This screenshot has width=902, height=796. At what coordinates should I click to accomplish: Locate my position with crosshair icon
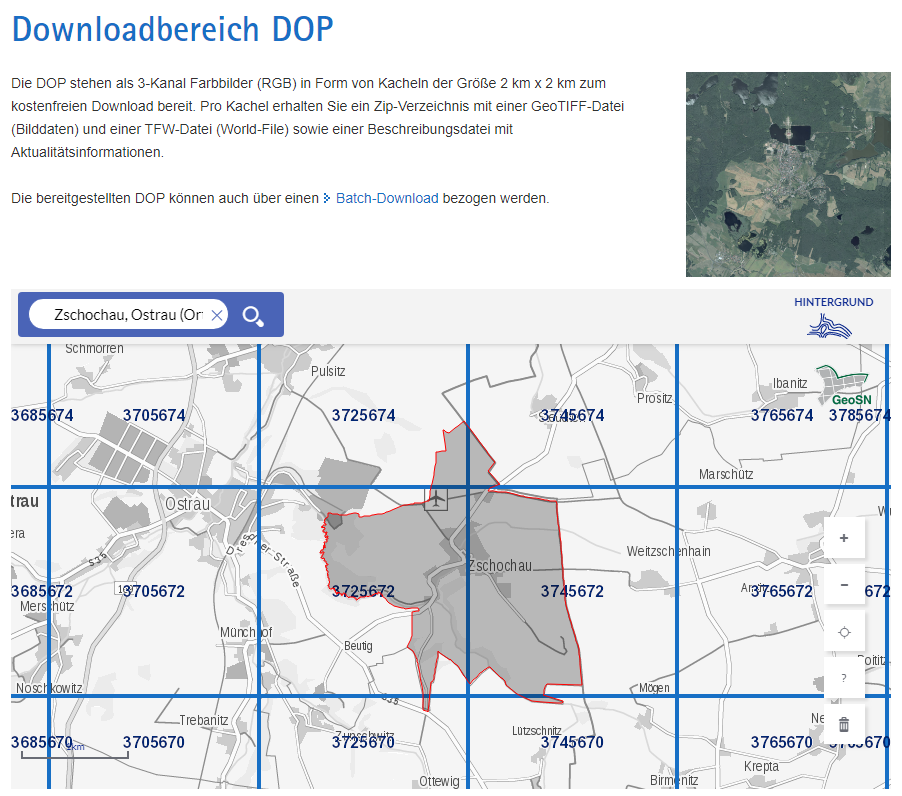pos(844,632)
